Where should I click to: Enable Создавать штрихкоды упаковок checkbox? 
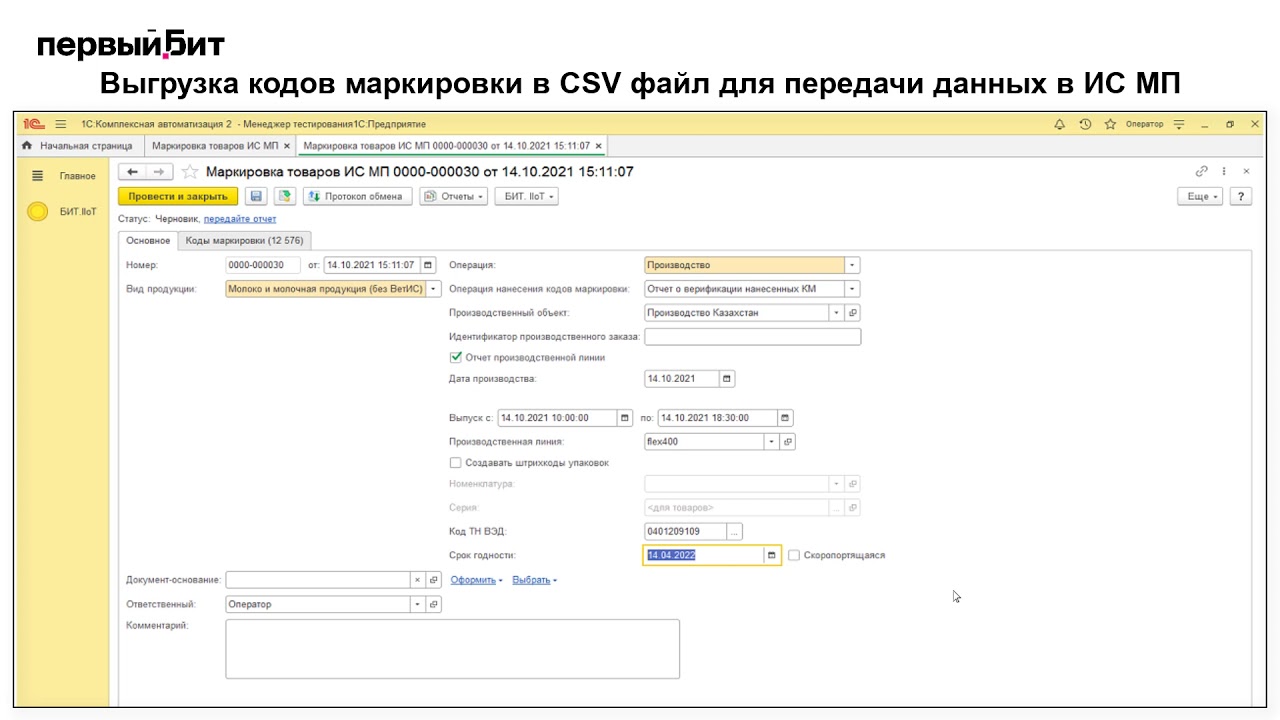456,463
